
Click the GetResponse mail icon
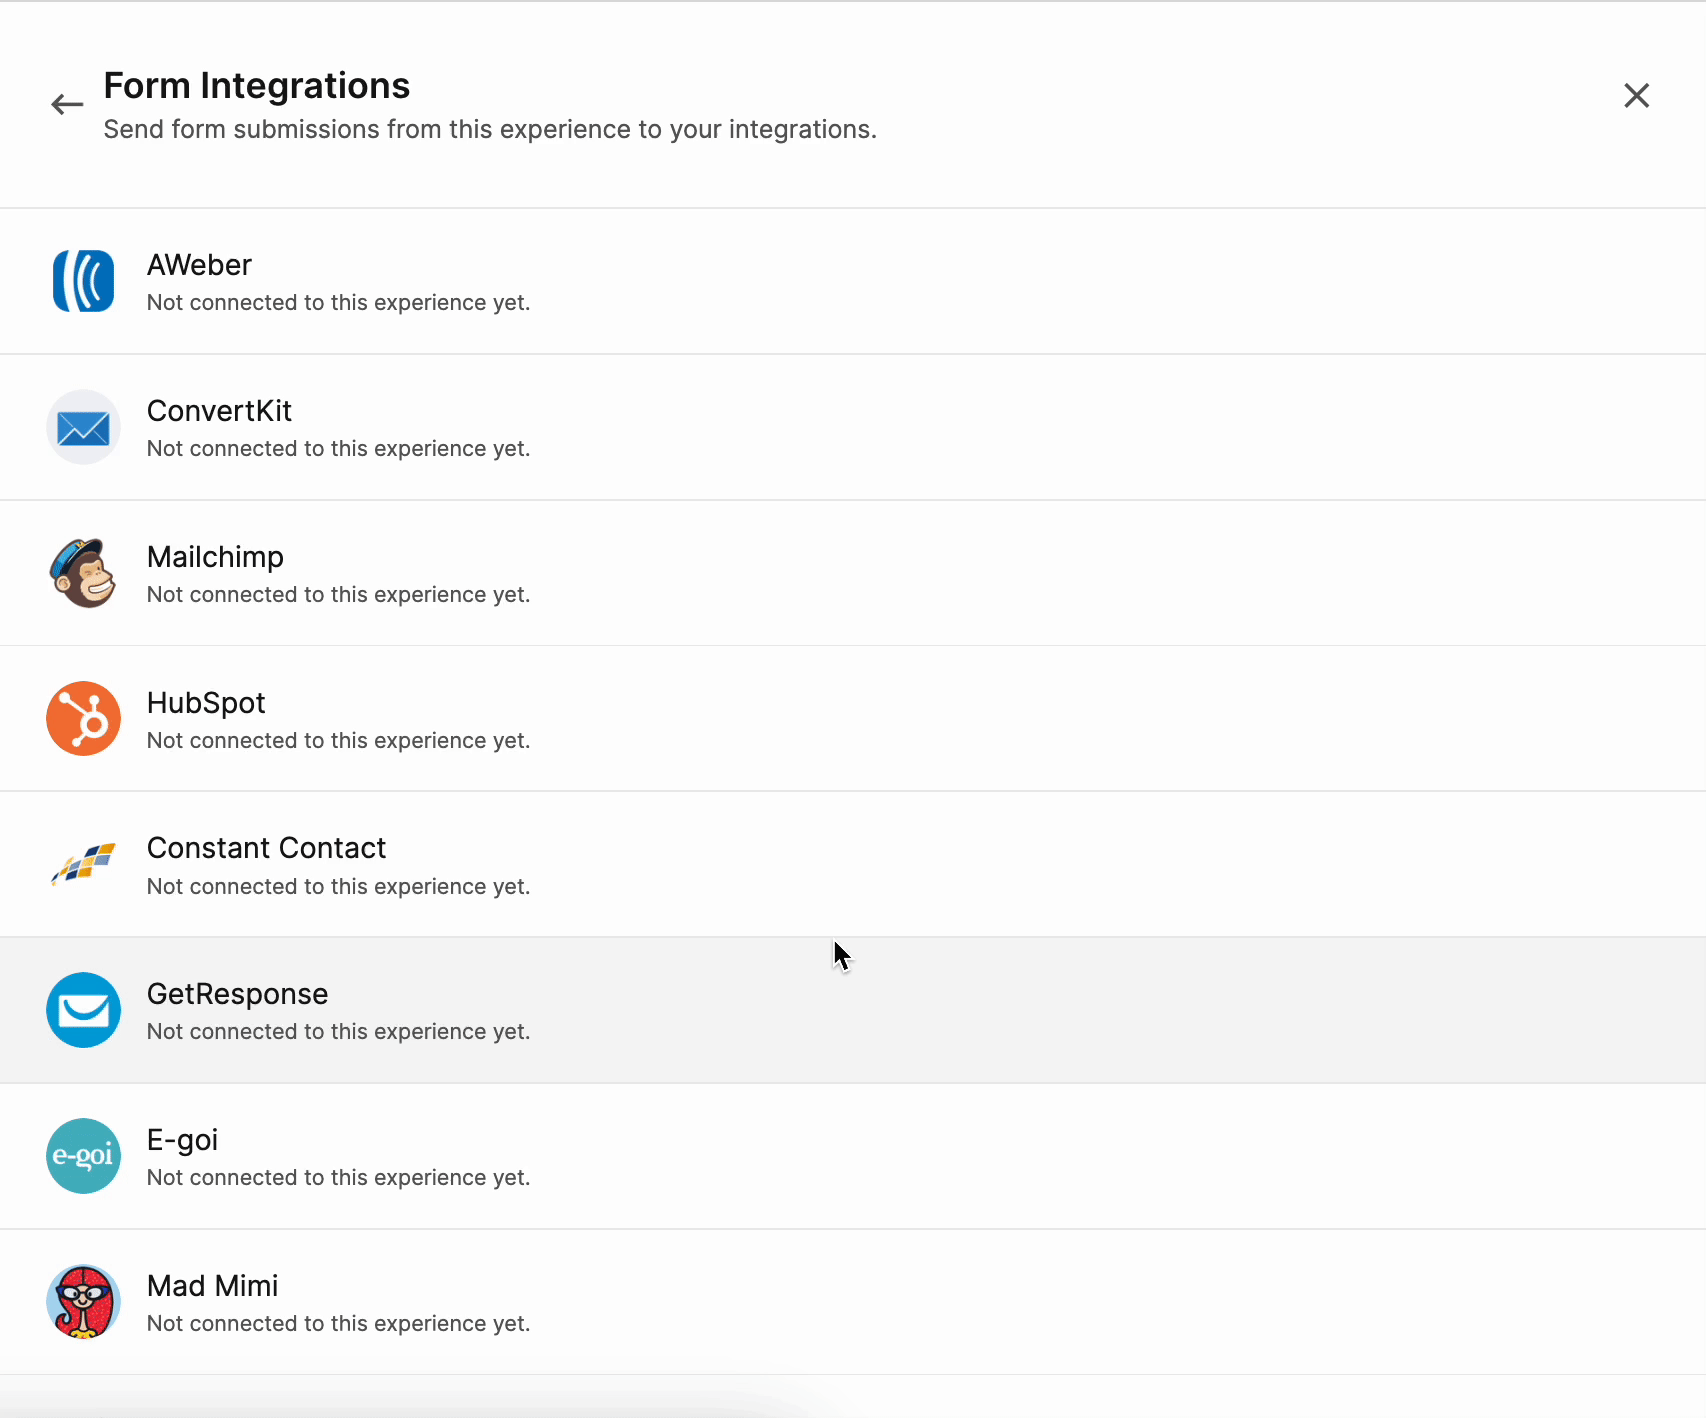coord(83,1010)
